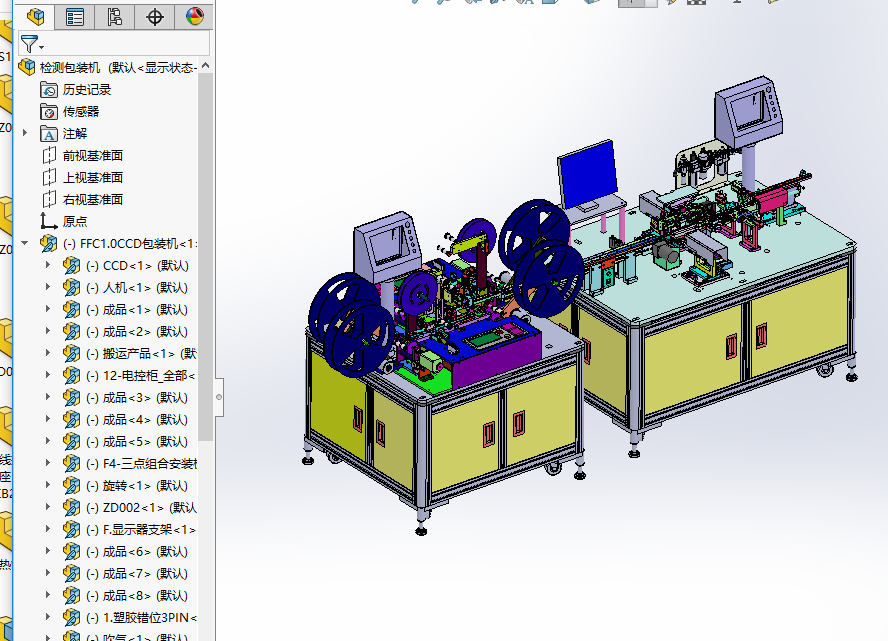Click the 成品<1> assembly icon
Screen dimensions: 888x641
point(71,309)
